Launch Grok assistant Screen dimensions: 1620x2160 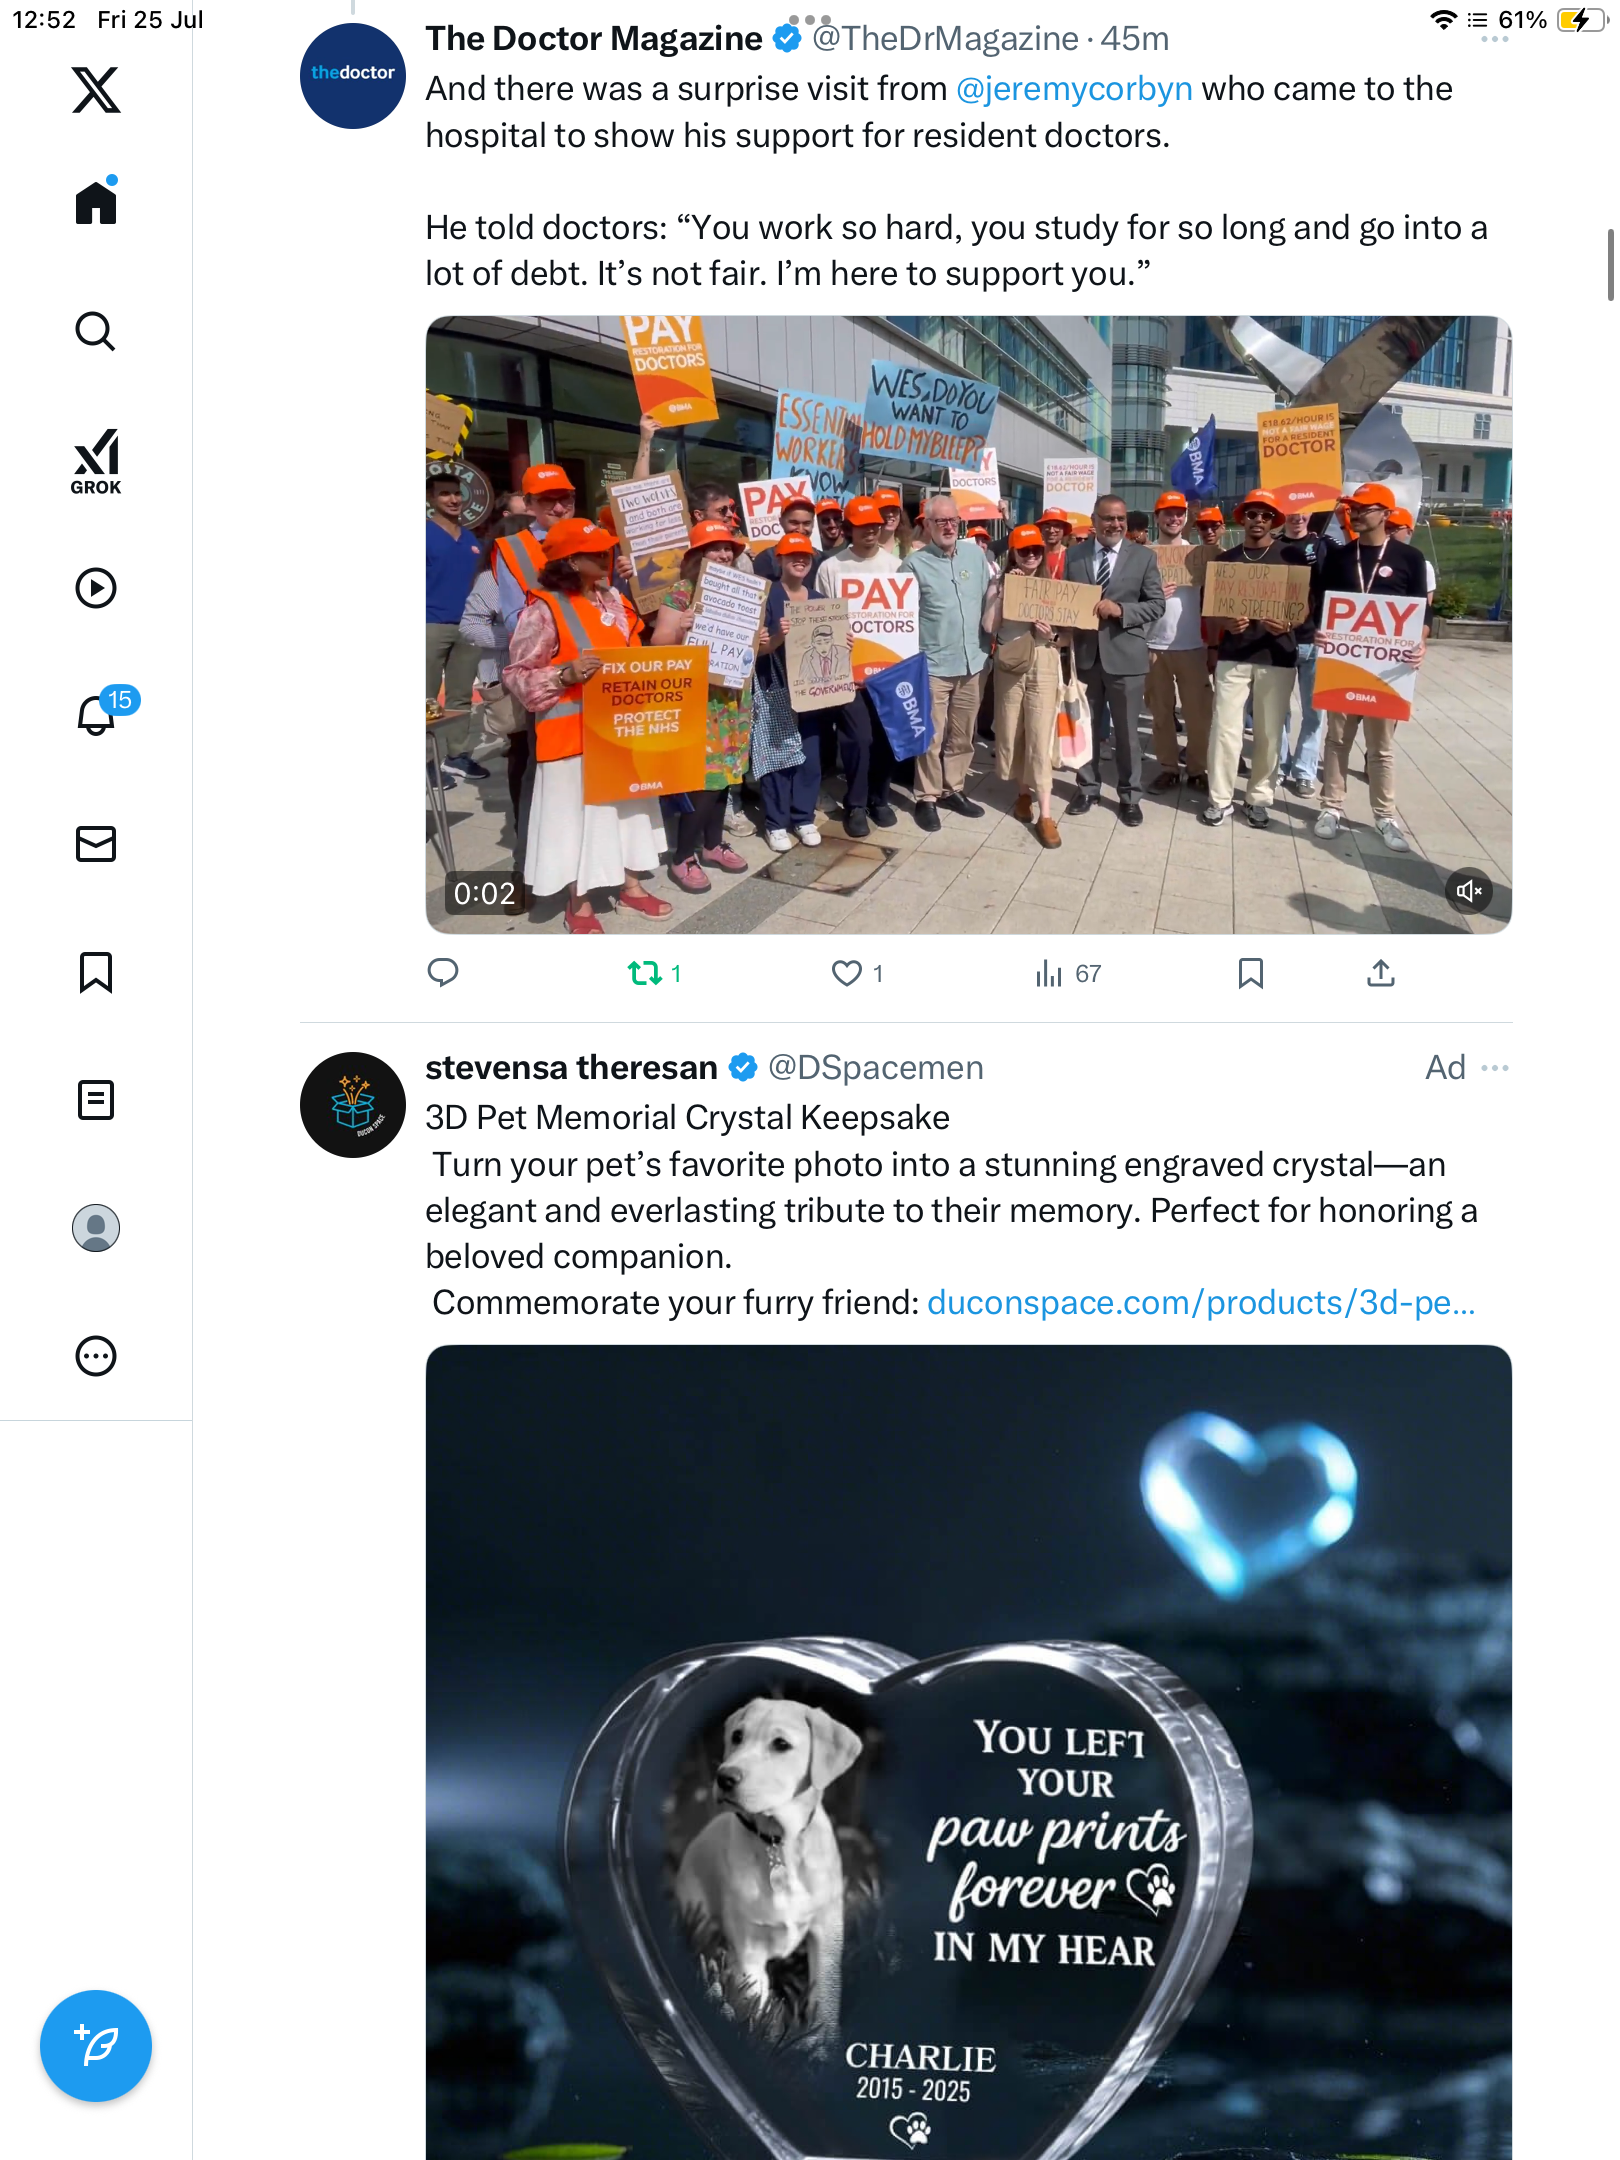click(96, 461)
